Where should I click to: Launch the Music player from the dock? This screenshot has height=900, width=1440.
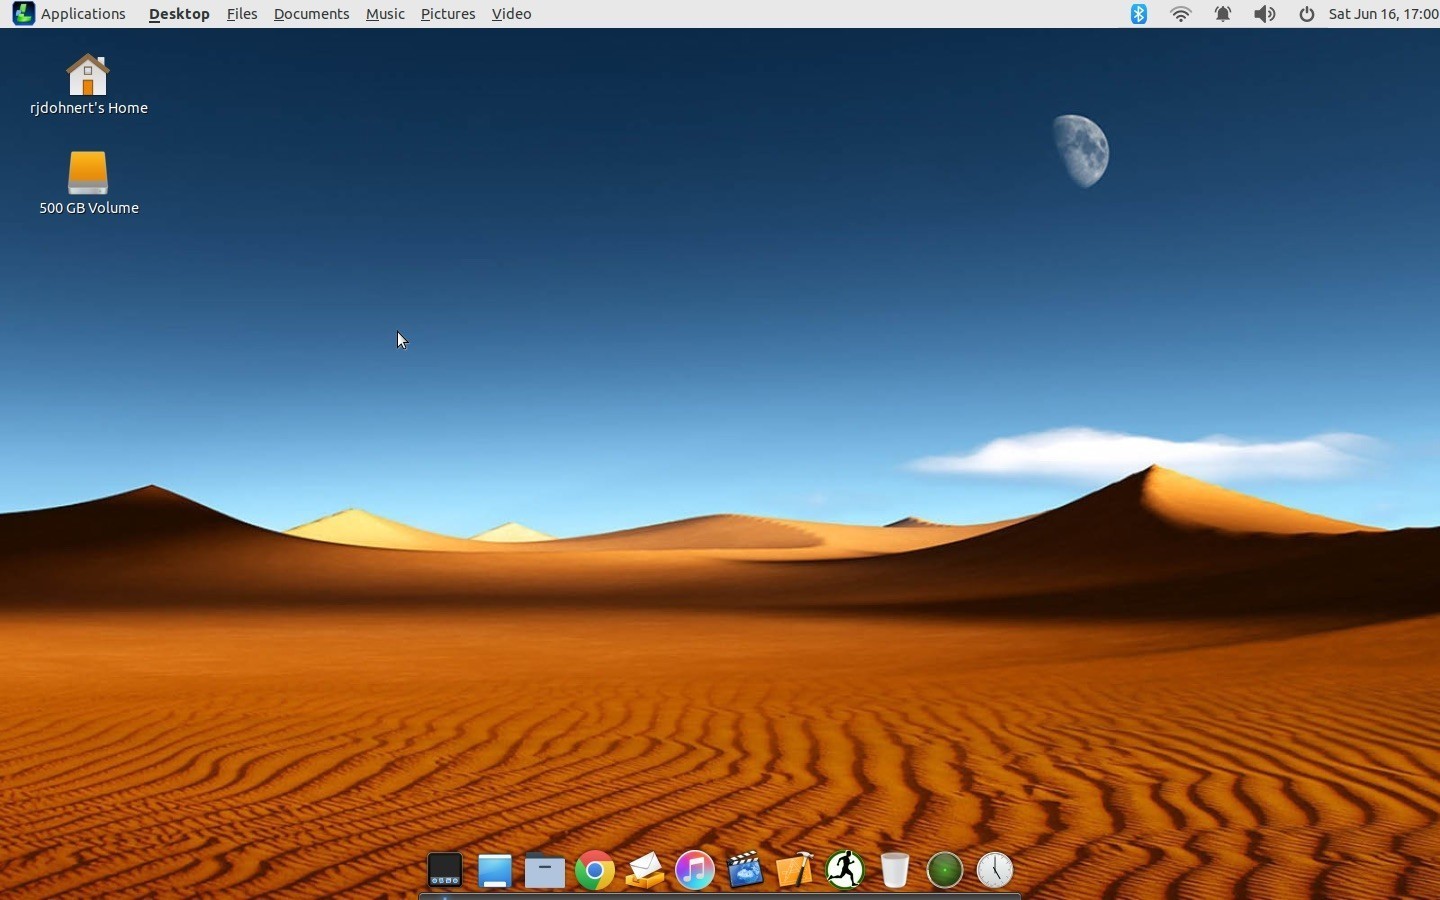[694, 869]
